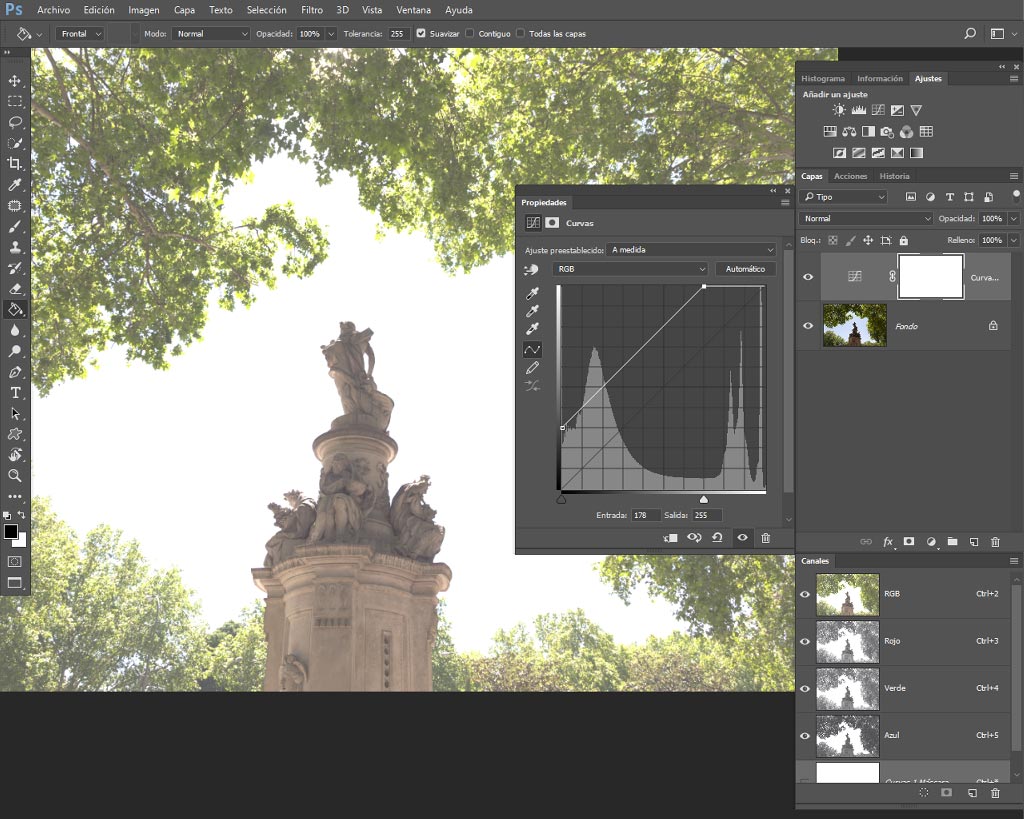Select the Horizontal Type tool
1024x819 pixels.
14,393
